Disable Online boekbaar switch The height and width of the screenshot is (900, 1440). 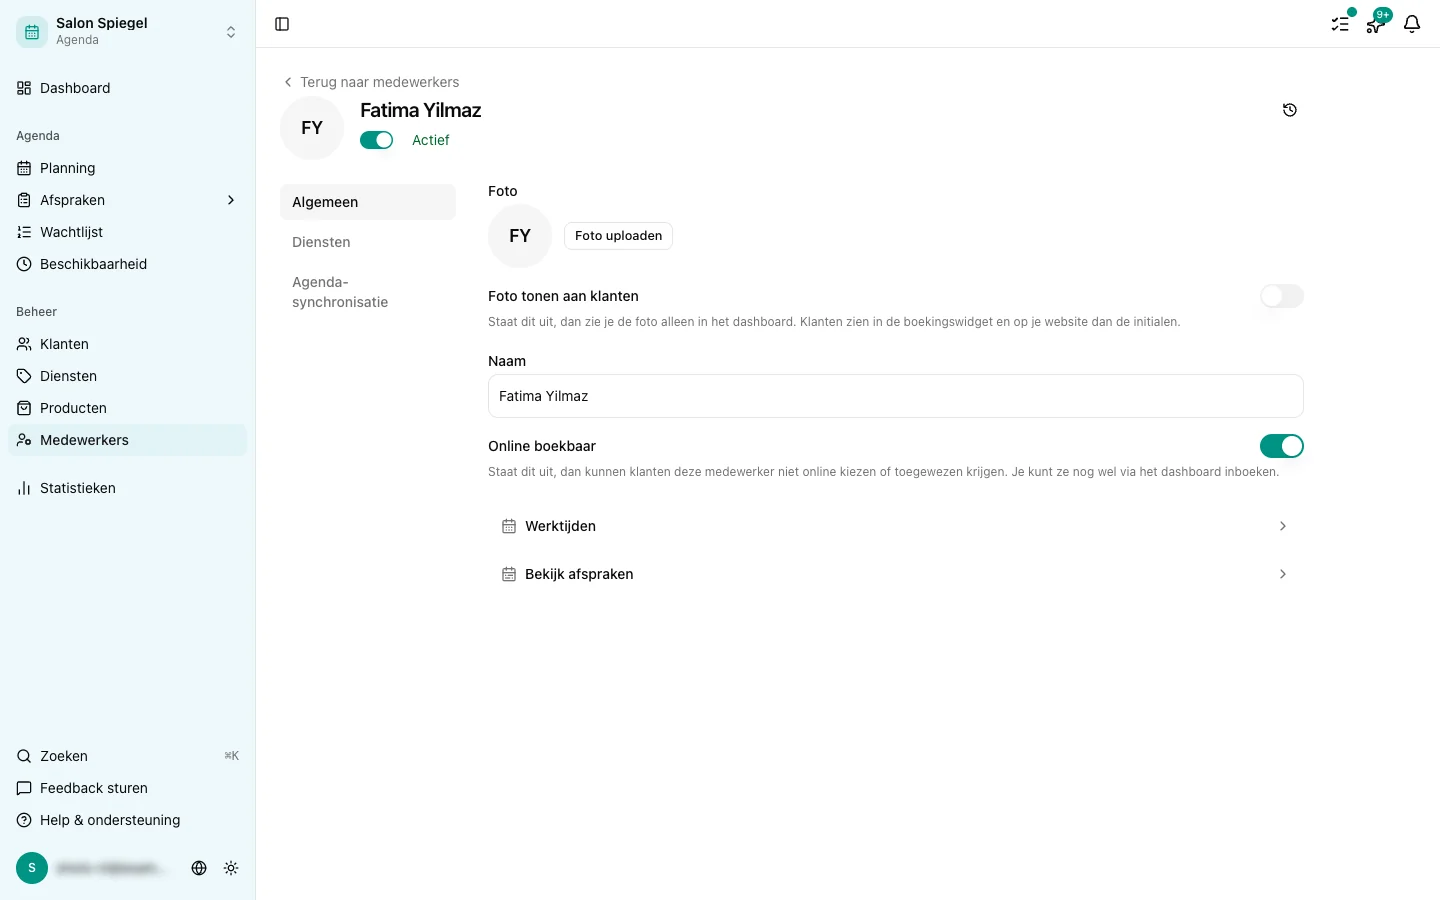[1282, 446]
